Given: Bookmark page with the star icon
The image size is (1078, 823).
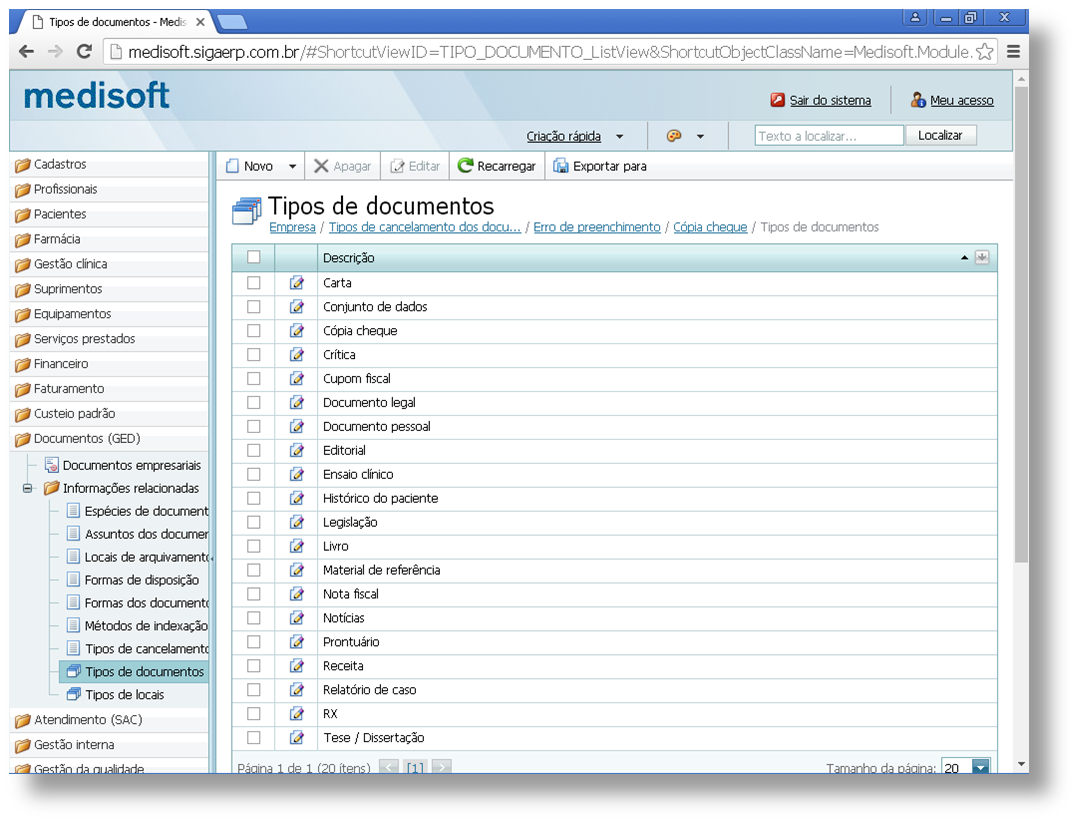Looking at the screenshot, I should (984, 52).
